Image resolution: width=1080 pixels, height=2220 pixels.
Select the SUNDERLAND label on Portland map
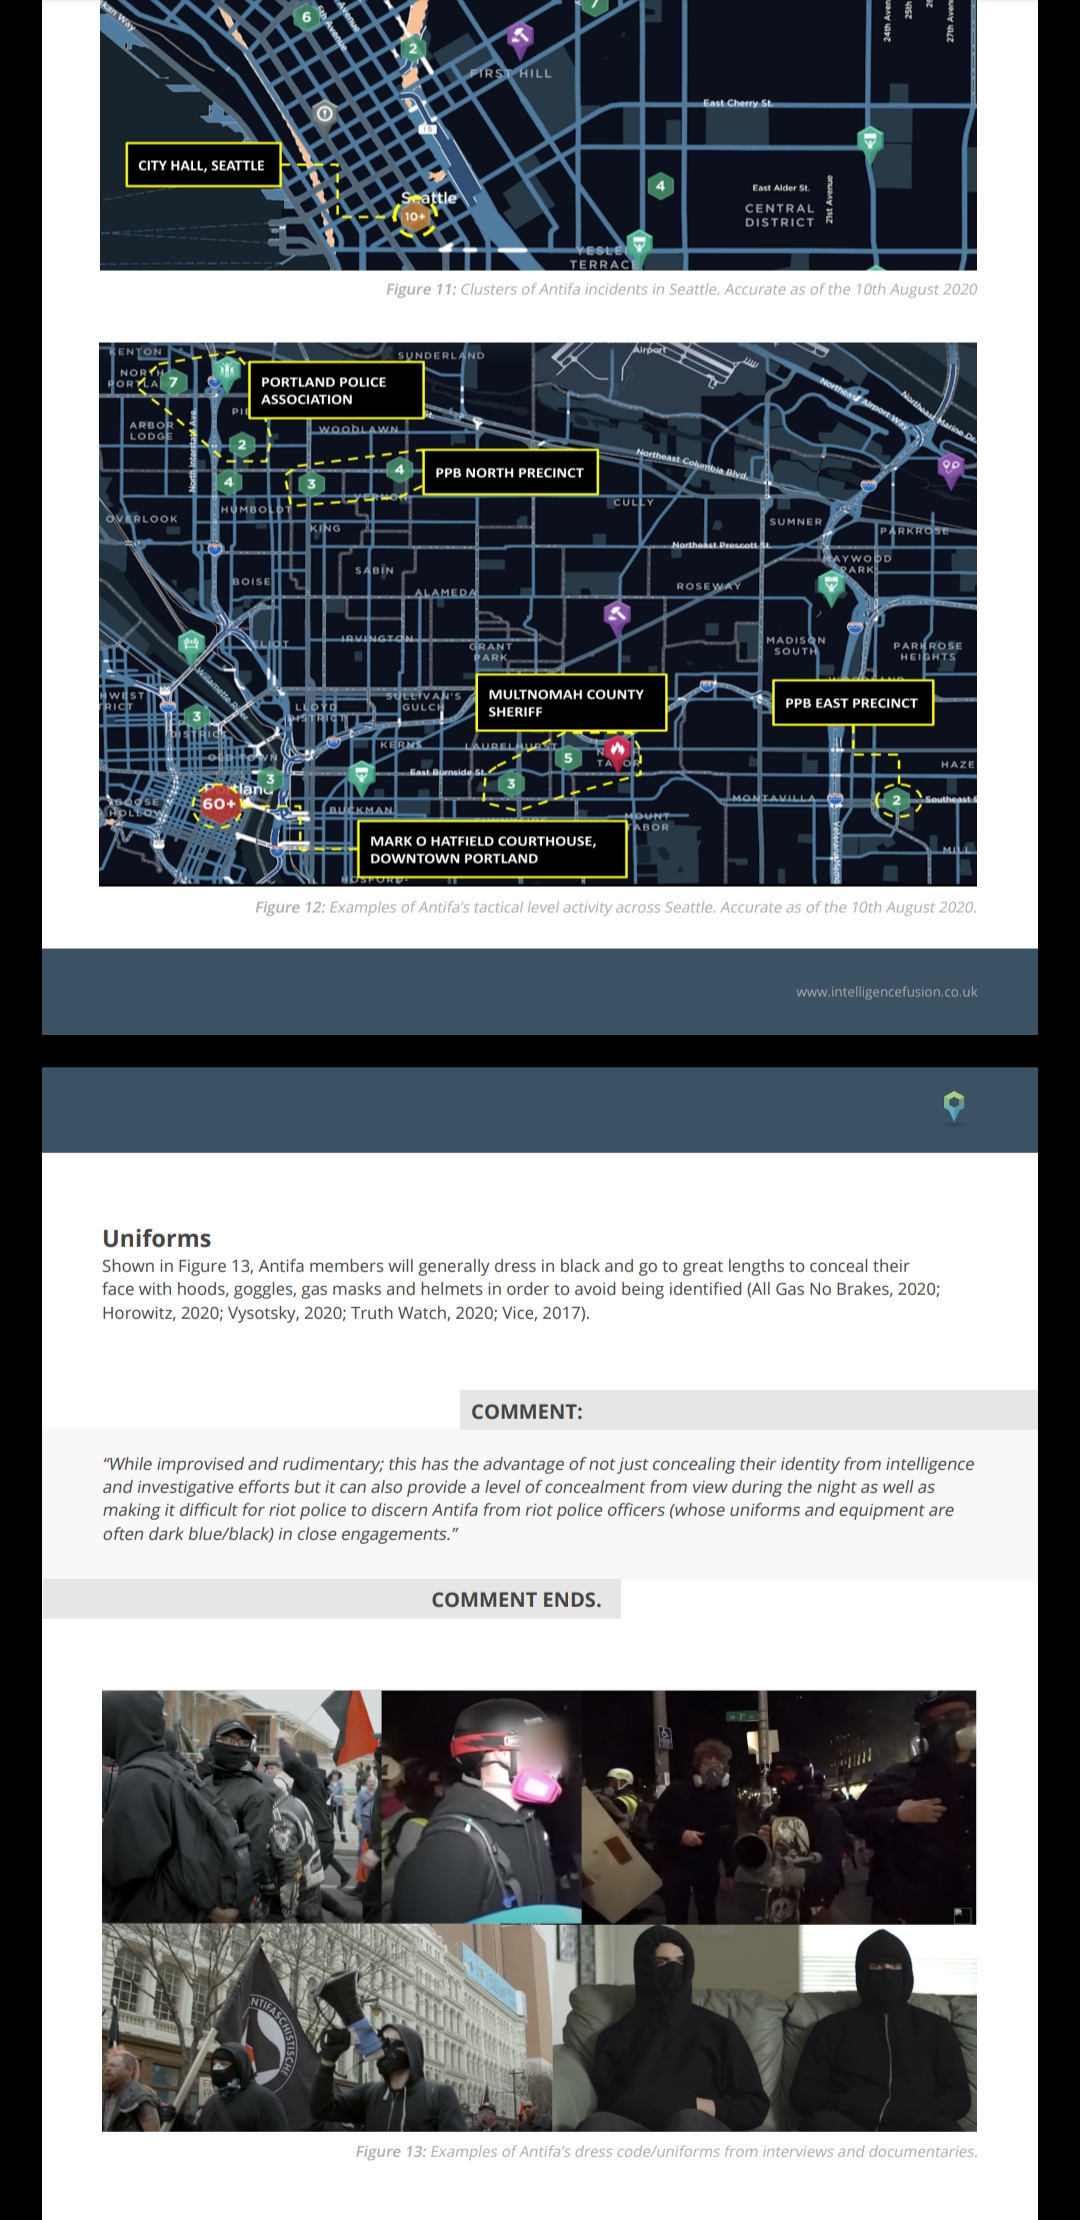click(441, 355)
